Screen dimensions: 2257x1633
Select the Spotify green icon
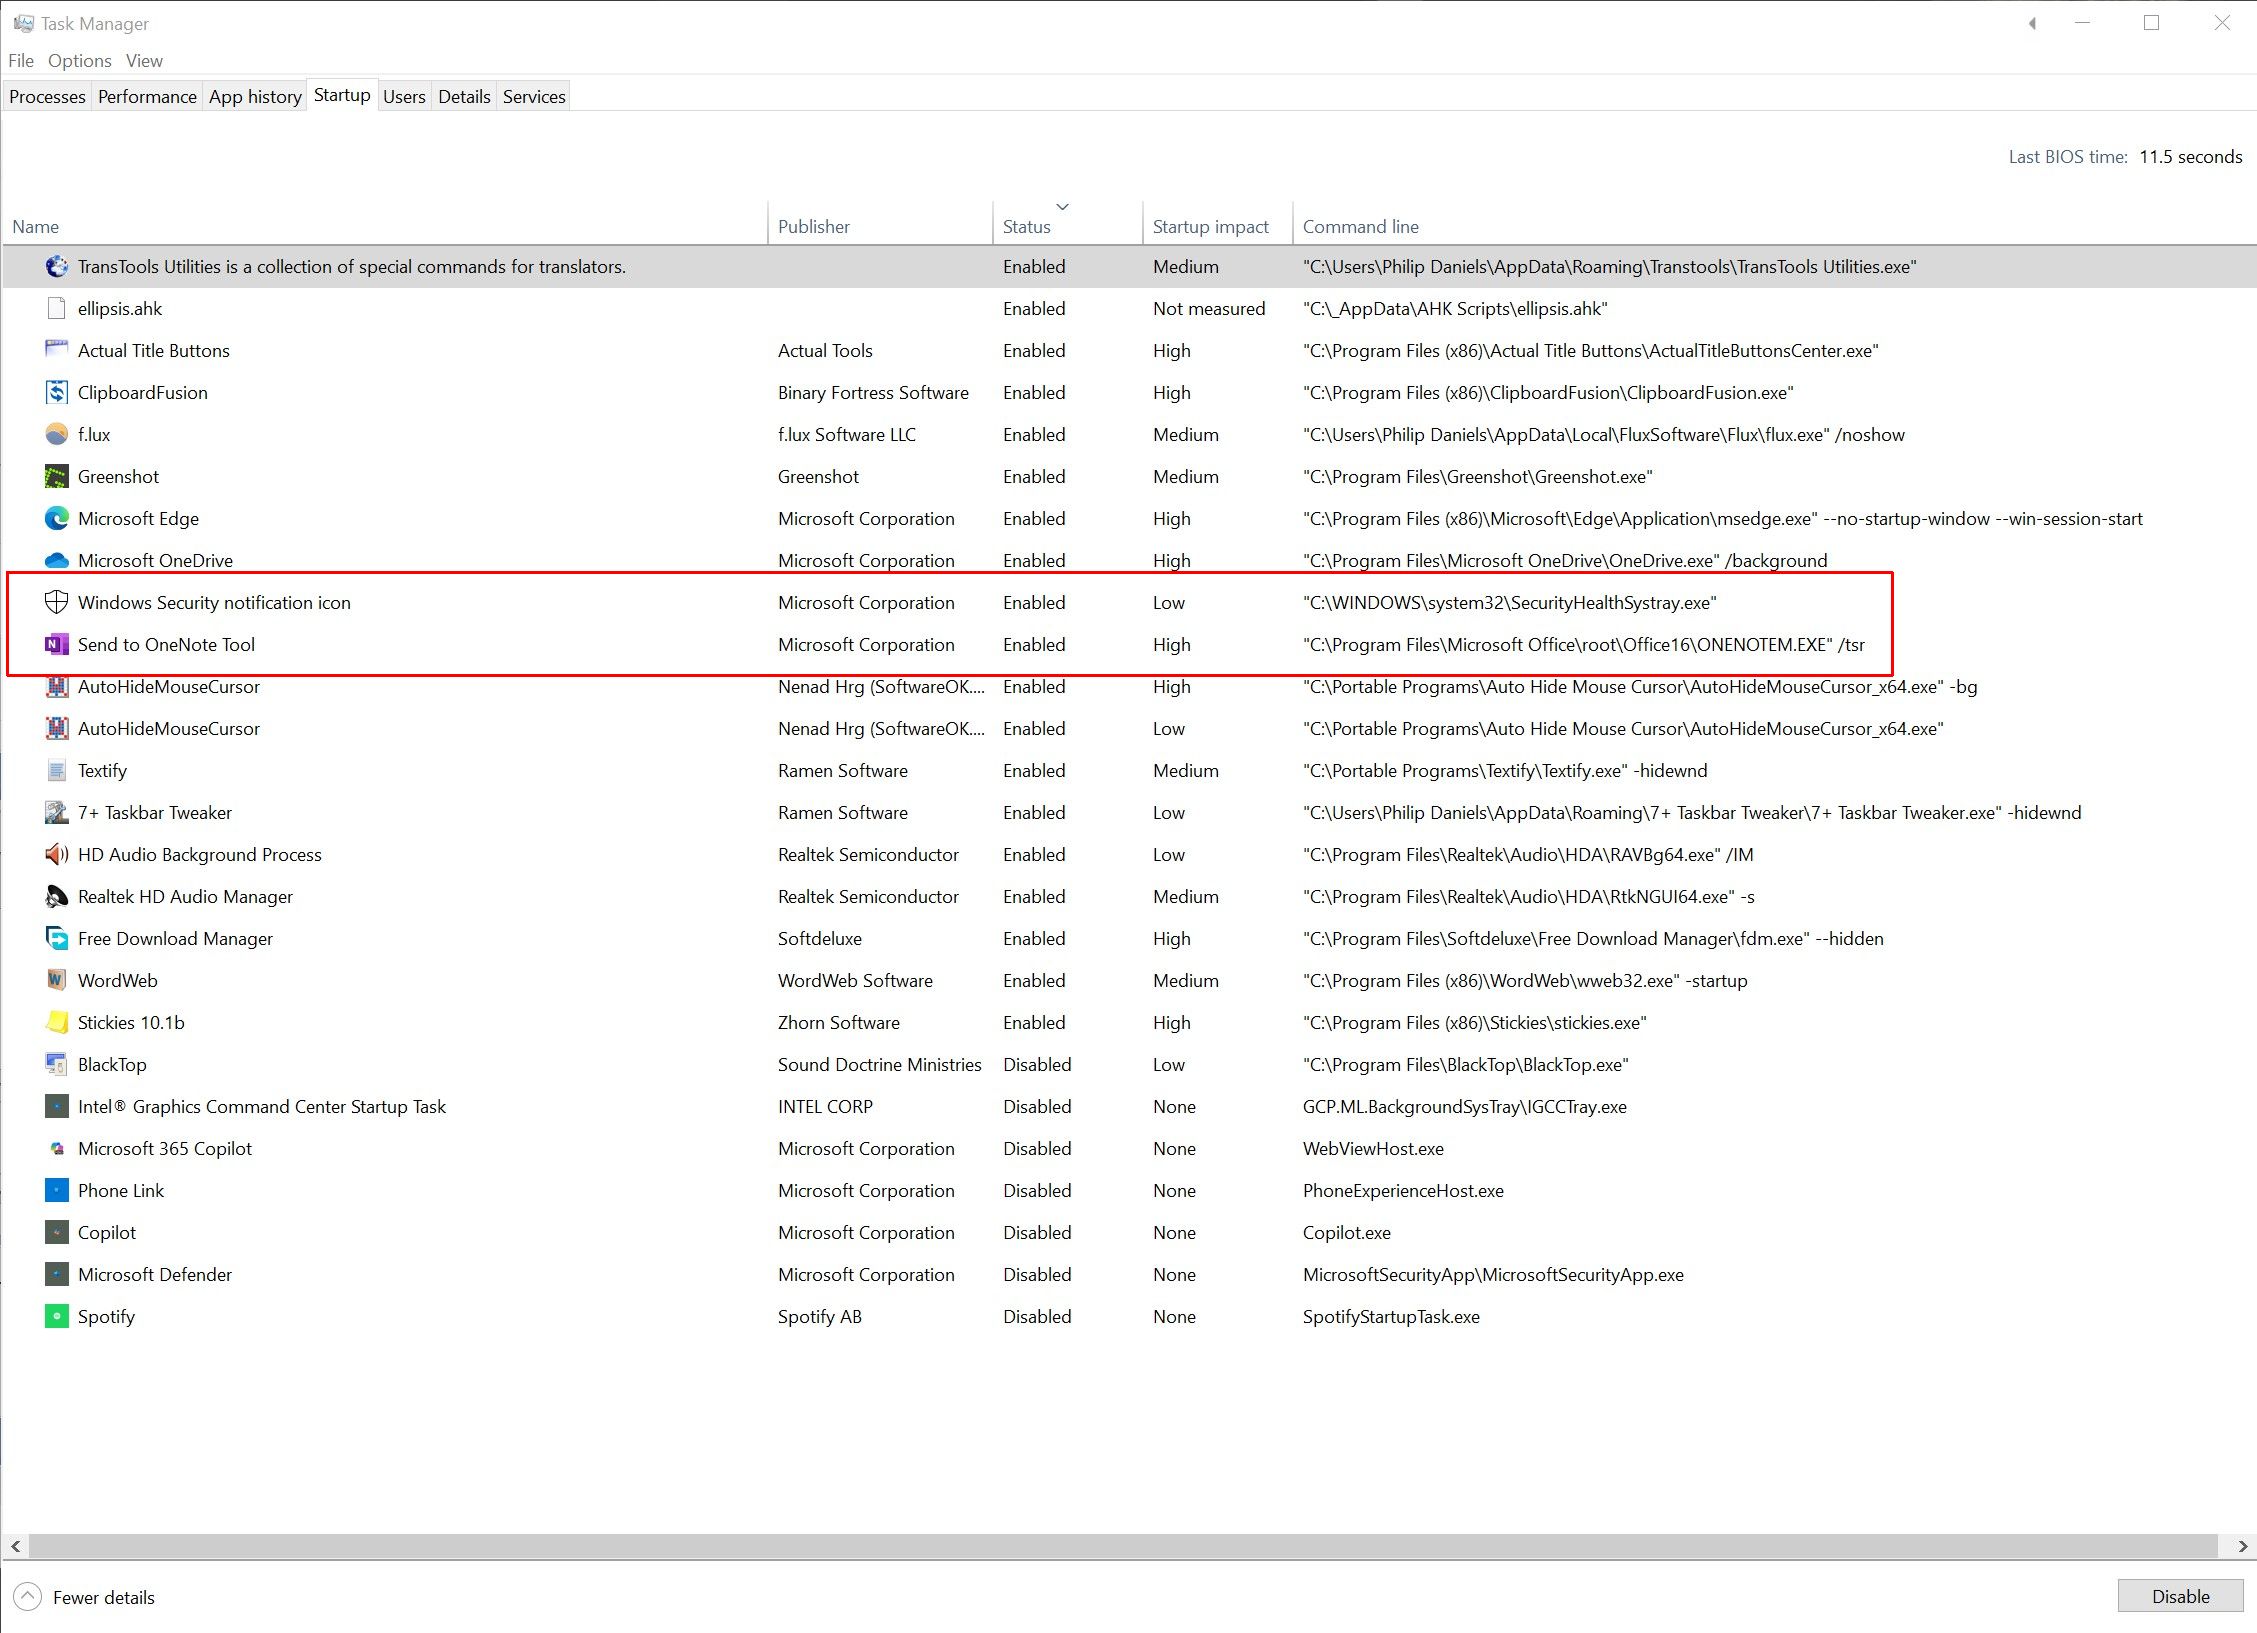tap(57, 1316)
